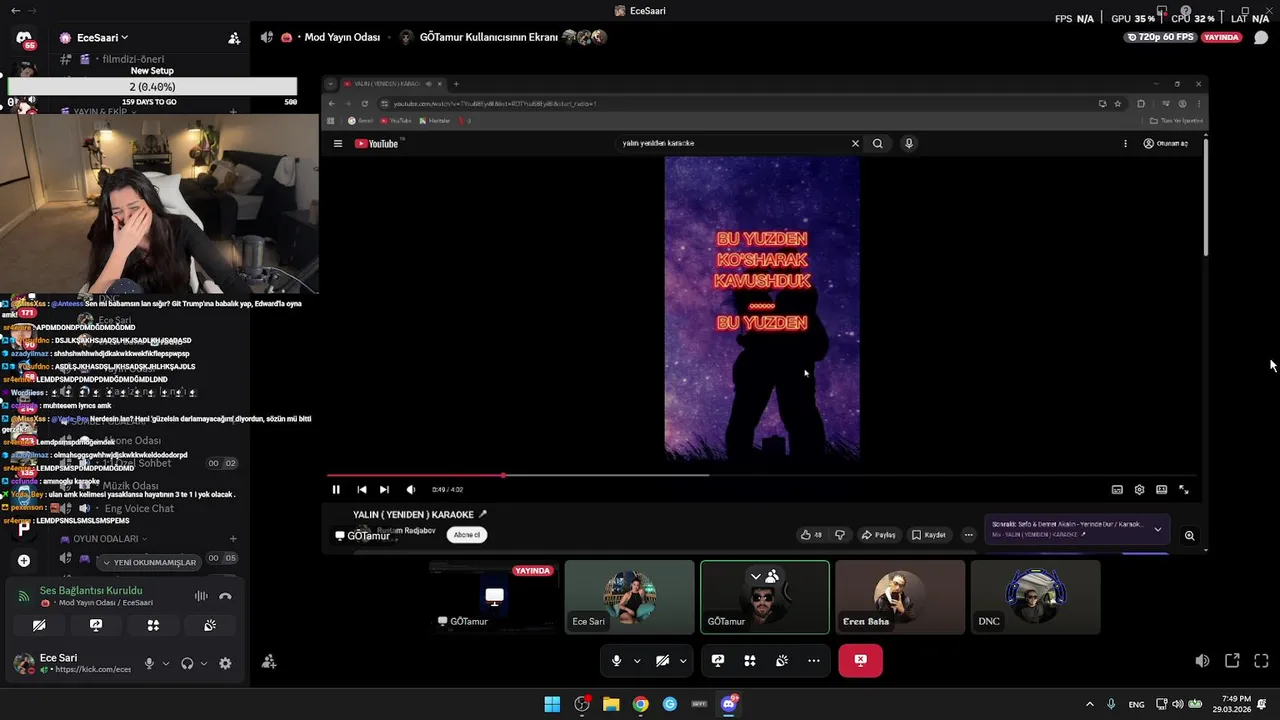Screen dimensions: 1280x720
Task: Open Discord user settings gear
Action: coord(225,663)
